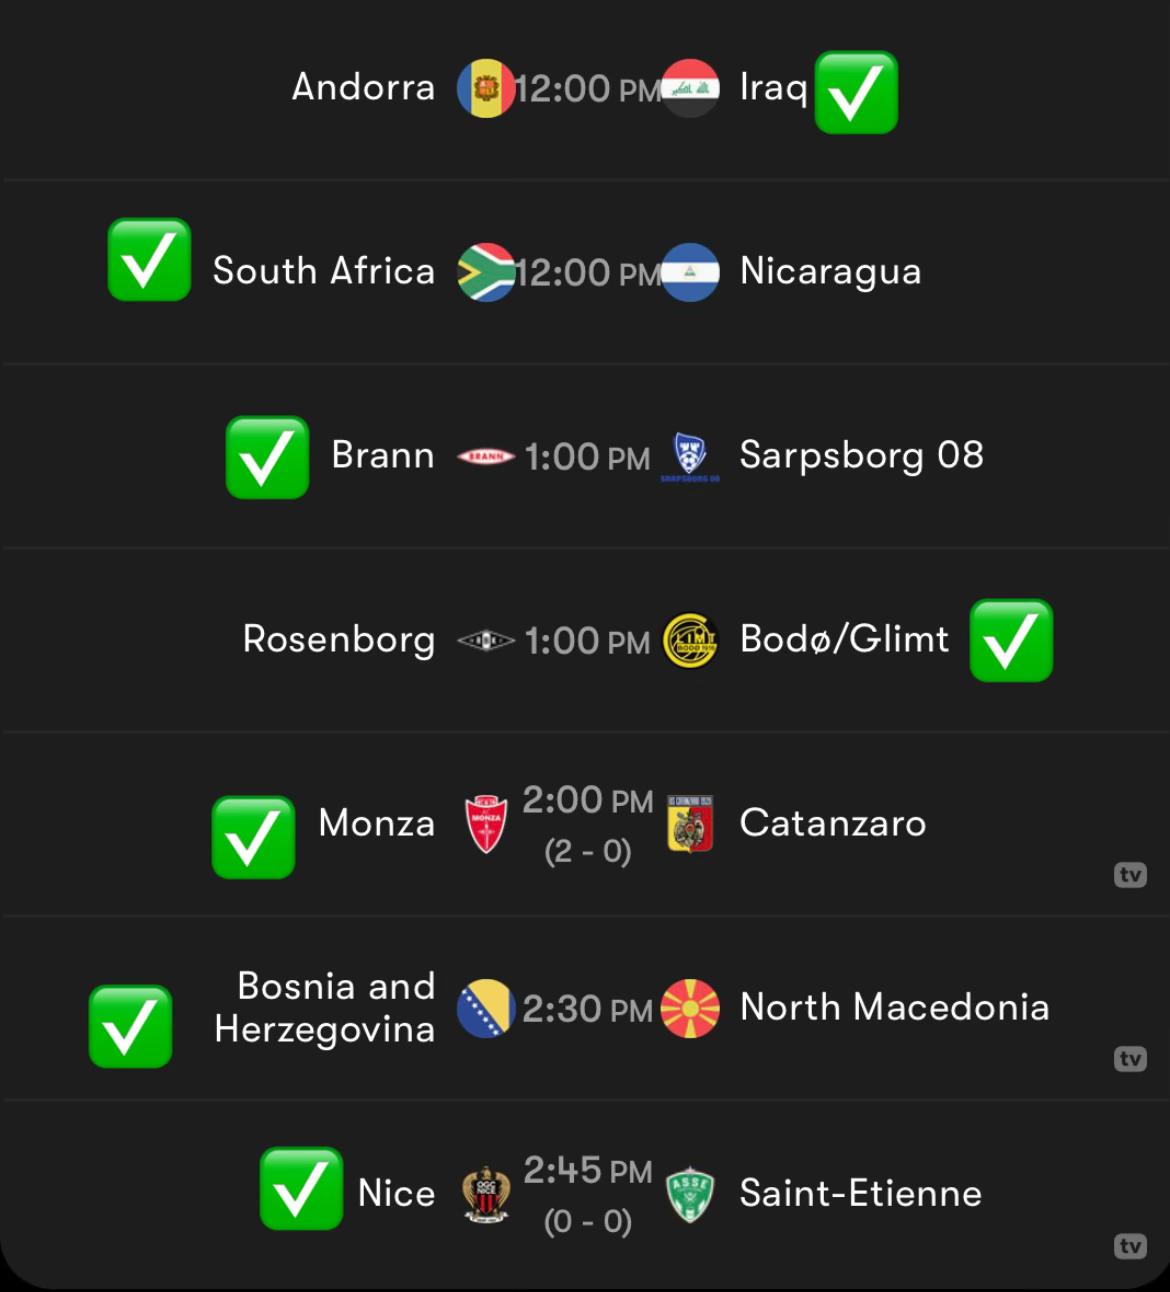Click the tv badge on the Monza match

point(1130,875)
